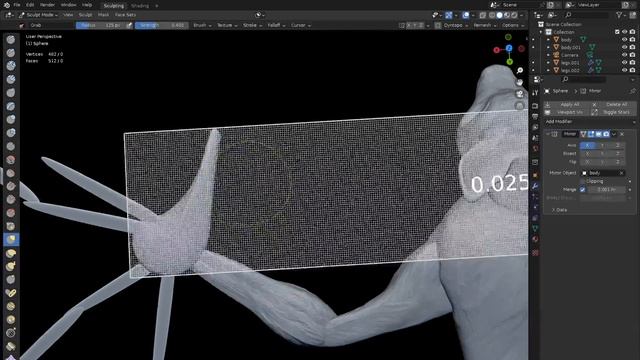Click the Blender logo menu icon
Viewport: 640px width, 360px height.
pyautogui.click(x=7, y=5)
